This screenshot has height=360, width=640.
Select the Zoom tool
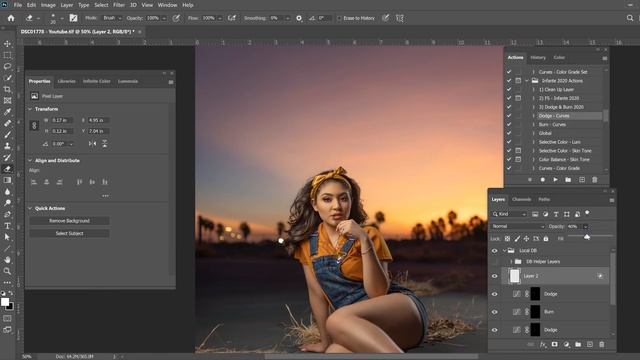tap(7, 271)
